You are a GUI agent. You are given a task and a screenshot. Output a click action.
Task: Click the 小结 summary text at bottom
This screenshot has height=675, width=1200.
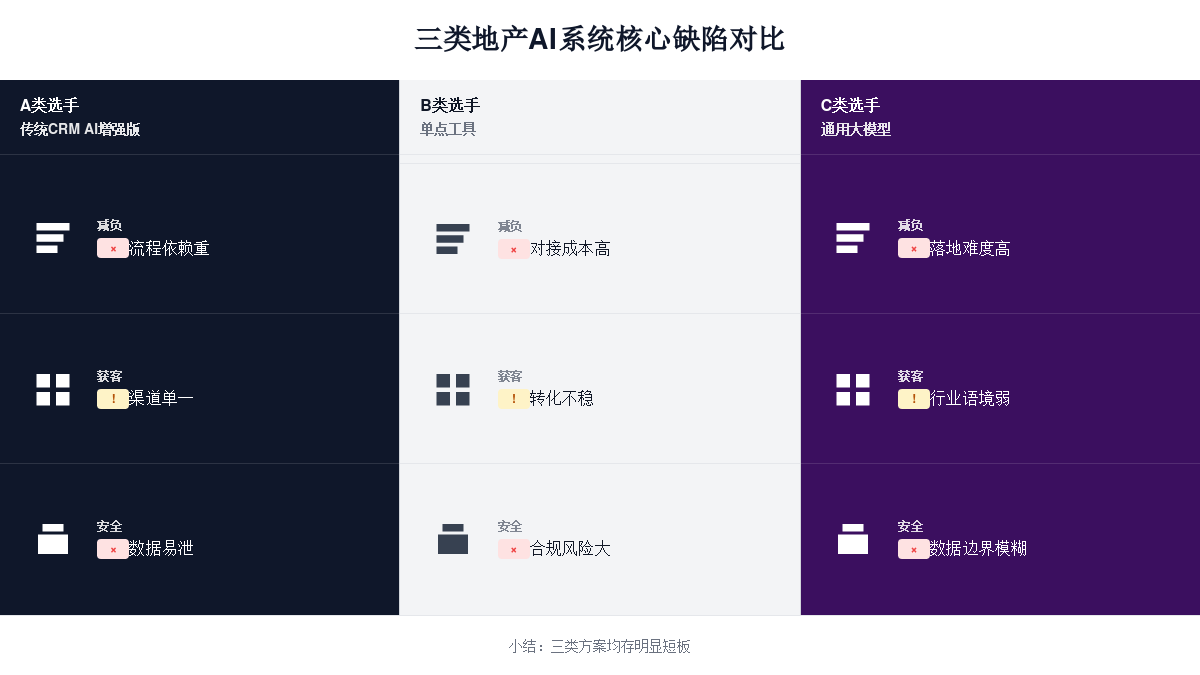click(600, 646)
